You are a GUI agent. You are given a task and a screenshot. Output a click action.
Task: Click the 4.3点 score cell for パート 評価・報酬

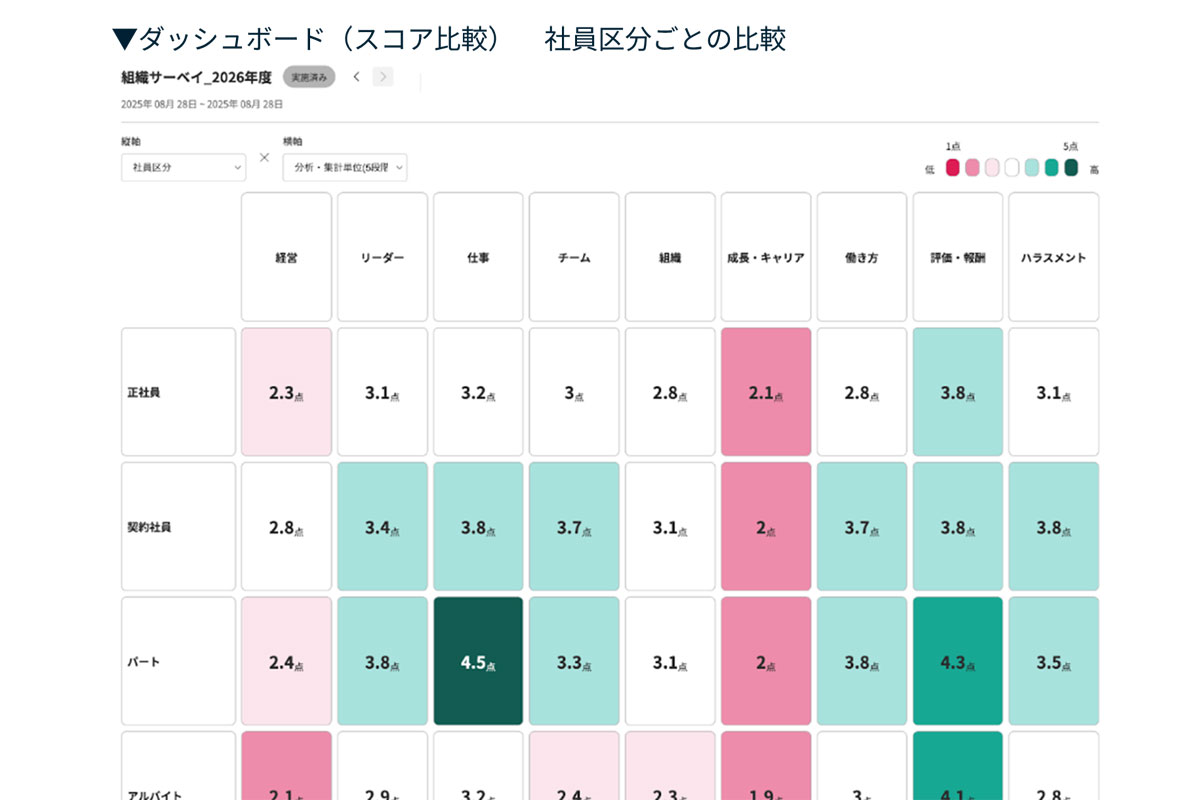tap(957, 661)
